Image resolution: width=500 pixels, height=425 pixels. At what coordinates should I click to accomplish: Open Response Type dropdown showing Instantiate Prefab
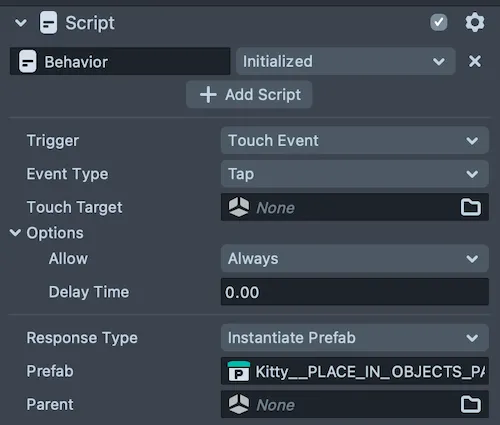(355, 338)
